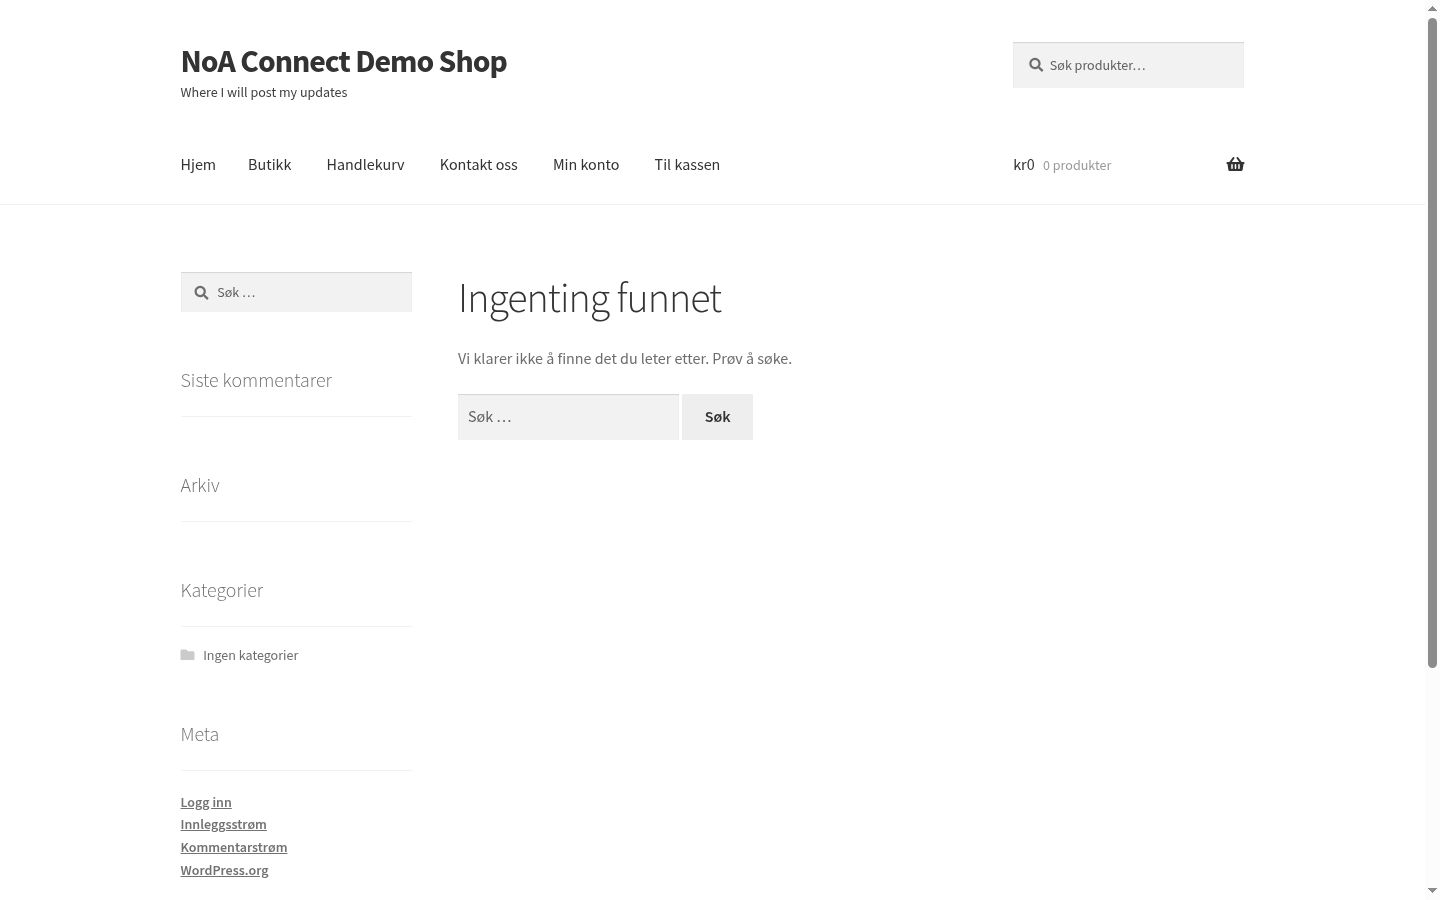Viewport: 1440px width, 900px height.
Task: Click the Ingen kategorier text
Action: 251,655
